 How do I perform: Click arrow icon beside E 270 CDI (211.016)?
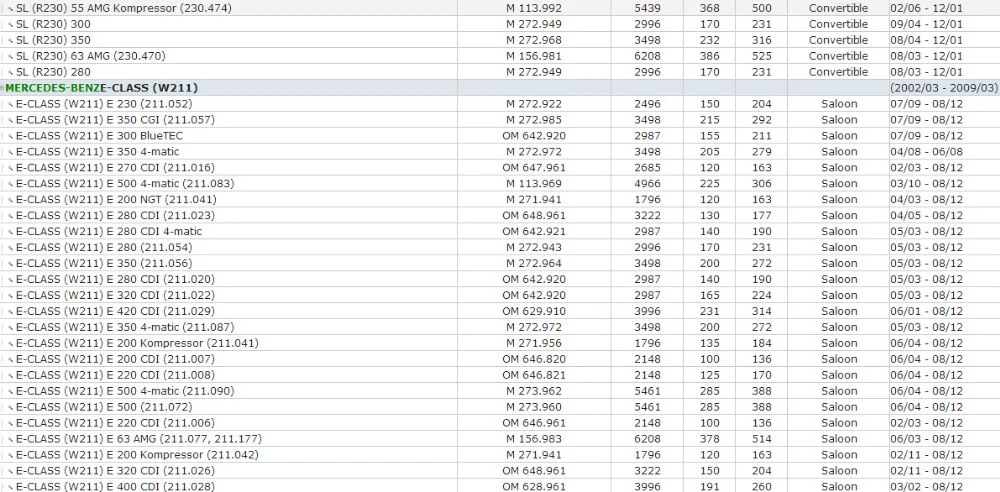[11, 168]
